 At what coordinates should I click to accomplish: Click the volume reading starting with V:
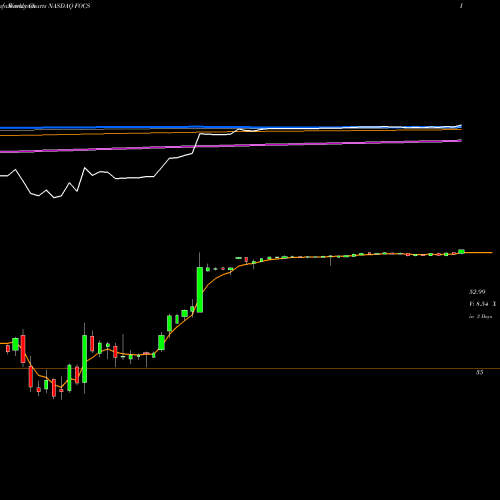pyautogui.click(x=483, y=304)
